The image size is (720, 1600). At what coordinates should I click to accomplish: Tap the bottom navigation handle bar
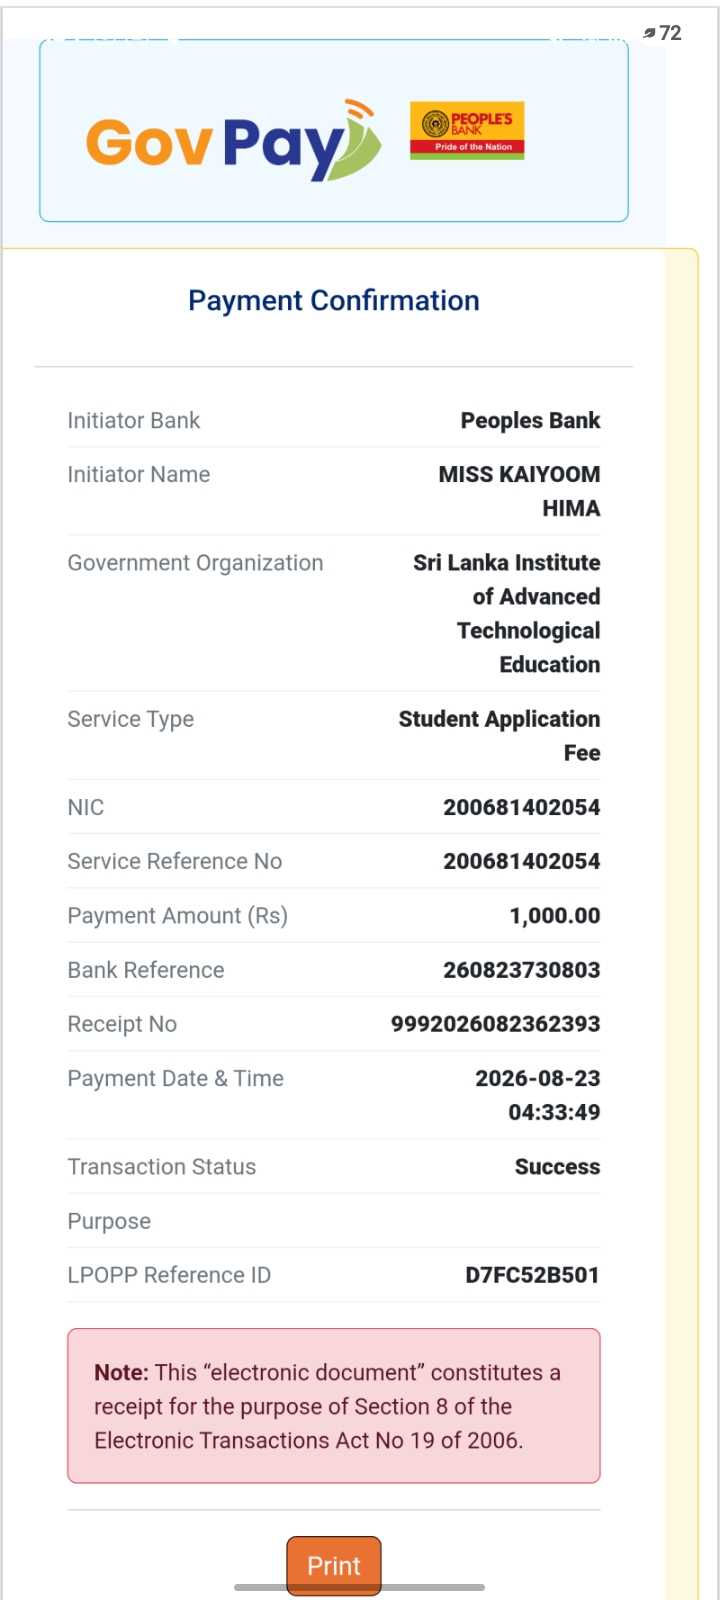click(x=359, y=1587)
